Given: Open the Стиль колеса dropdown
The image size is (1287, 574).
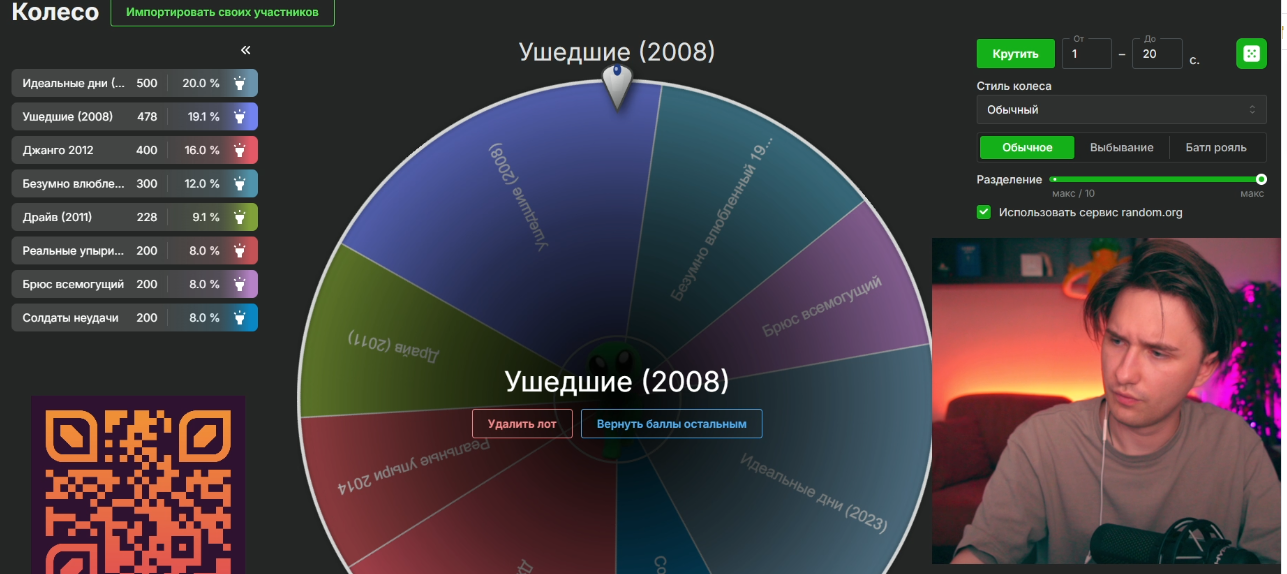Looking at the screenshot, I should click(1121, 110).
